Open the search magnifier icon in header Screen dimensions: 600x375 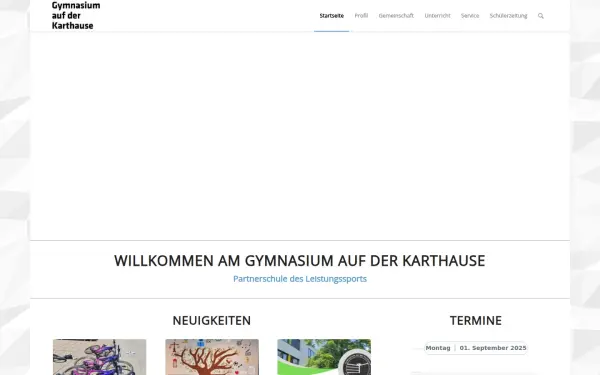tap(540, 16)
